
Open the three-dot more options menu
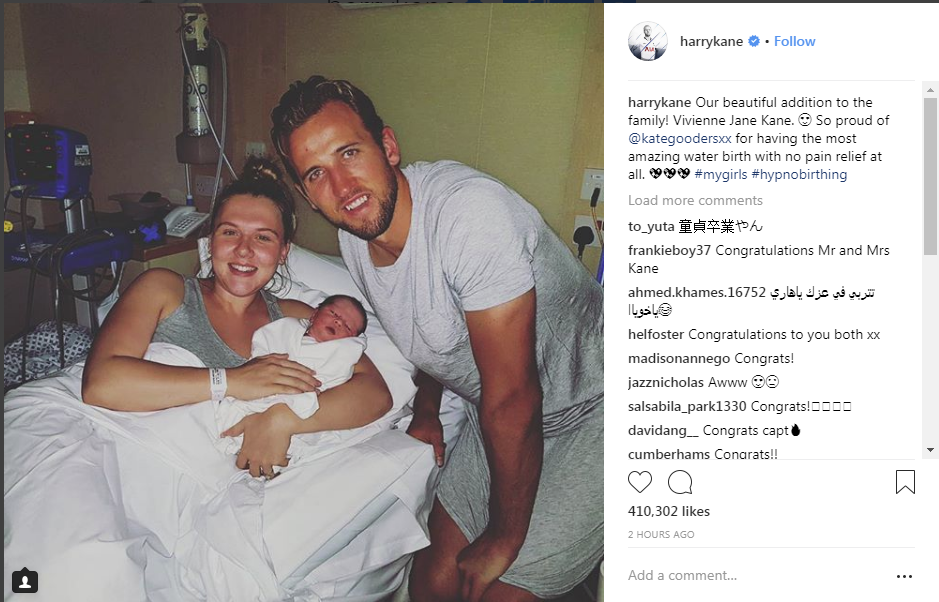(x=904, y=576)
